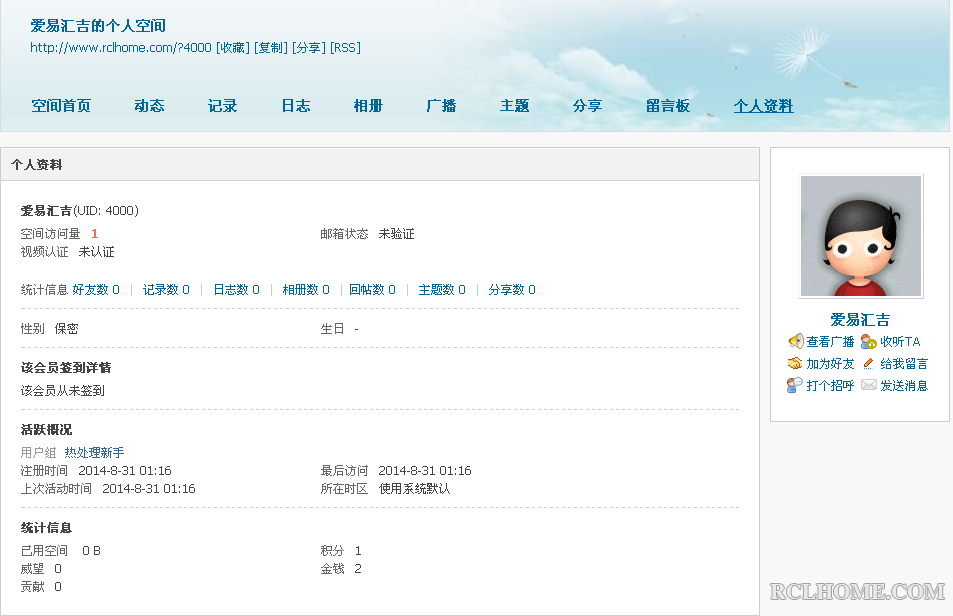Click the 空间访问量 value 1

pos(94,234)
